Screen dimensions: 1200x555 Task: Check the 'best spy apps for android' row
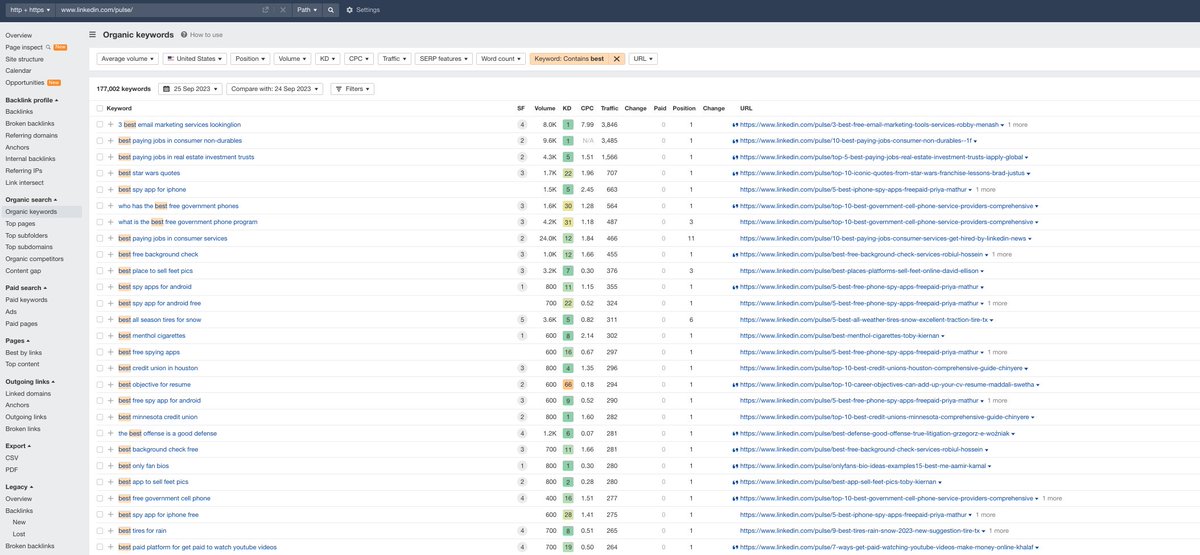tap(100, 287)
